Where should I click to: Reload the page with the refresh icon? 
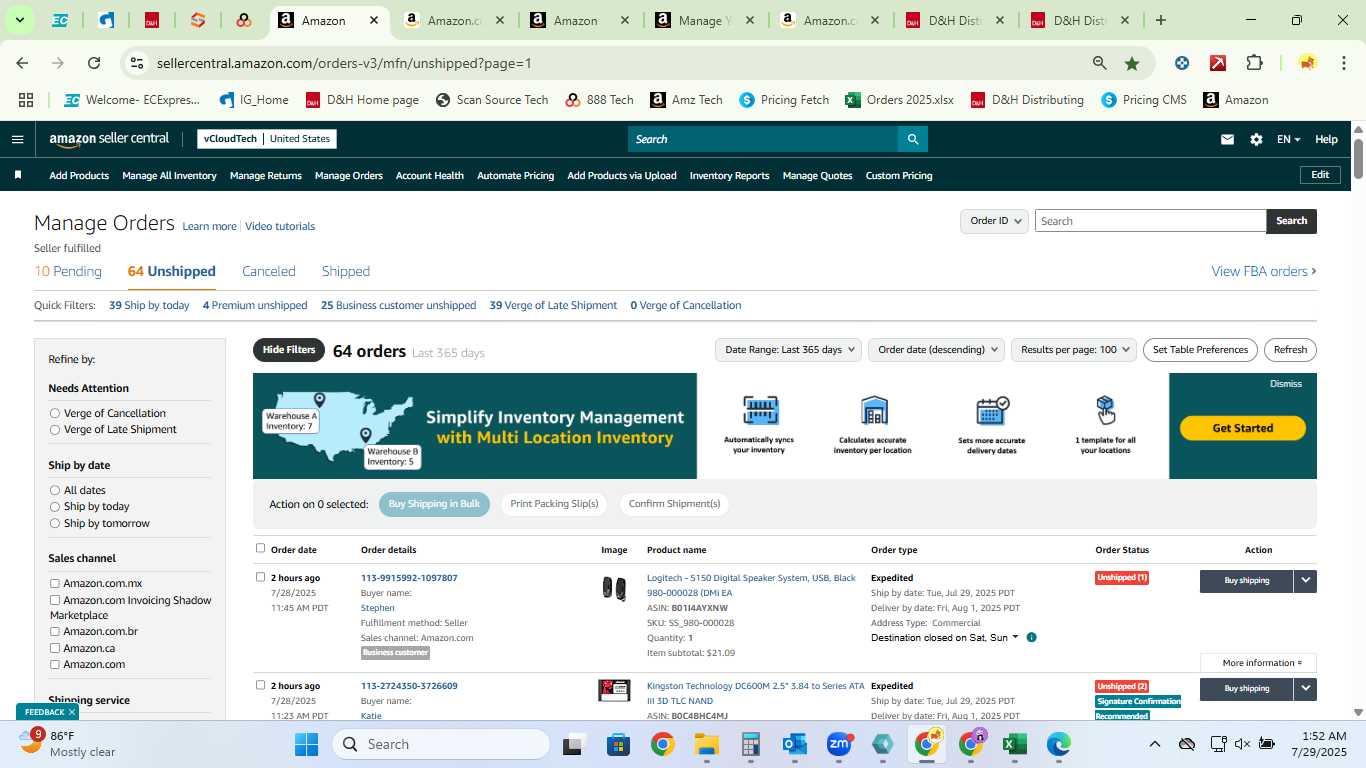[x=94, y=63]
